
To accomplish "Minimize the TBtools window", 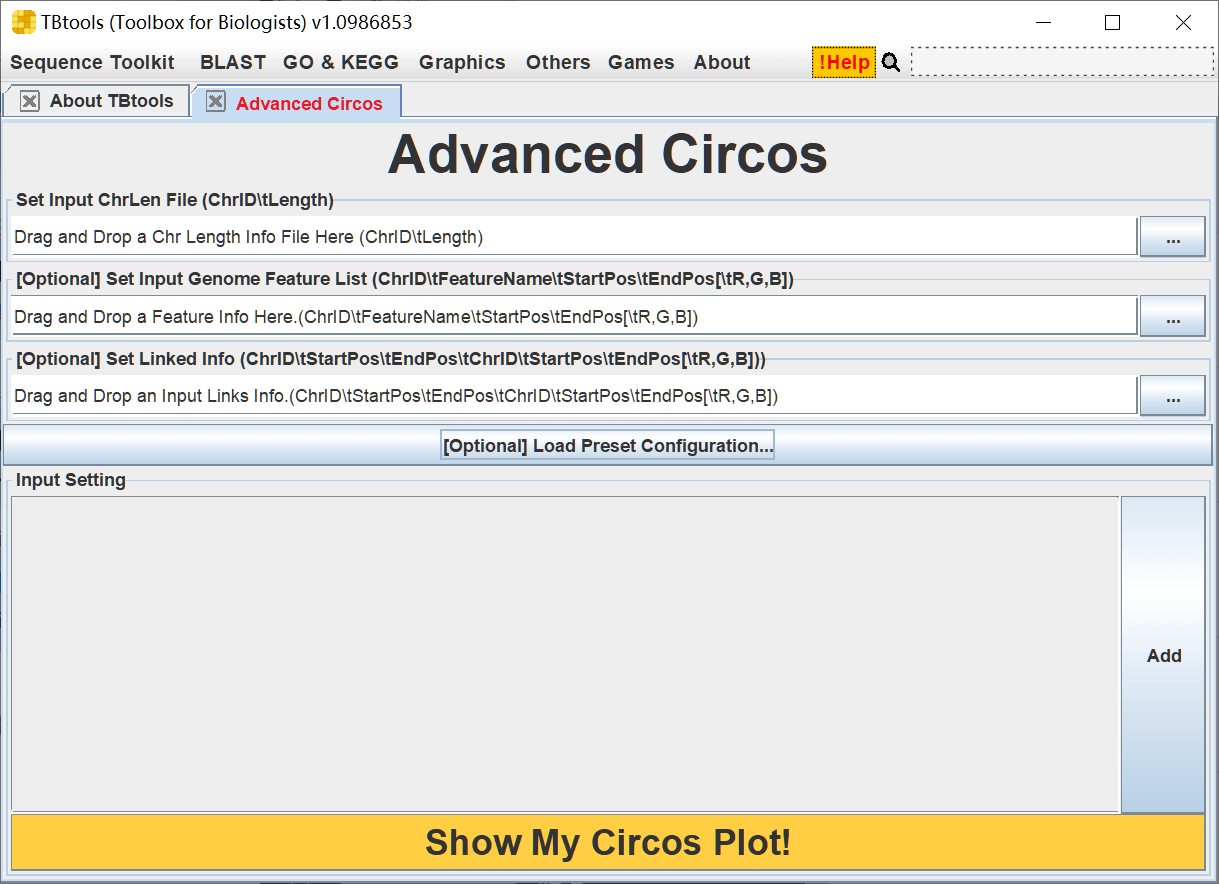I will click(x=1043, y=22).
